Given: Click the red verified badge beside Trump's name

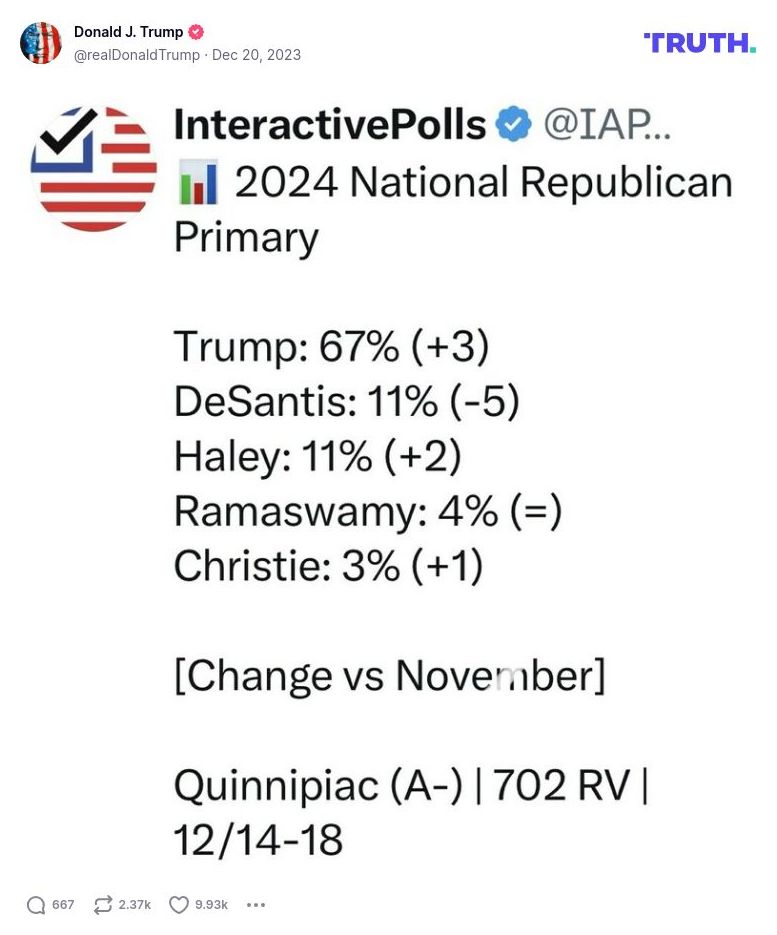Looking at the screenshot, I should [x=197, y=32].
